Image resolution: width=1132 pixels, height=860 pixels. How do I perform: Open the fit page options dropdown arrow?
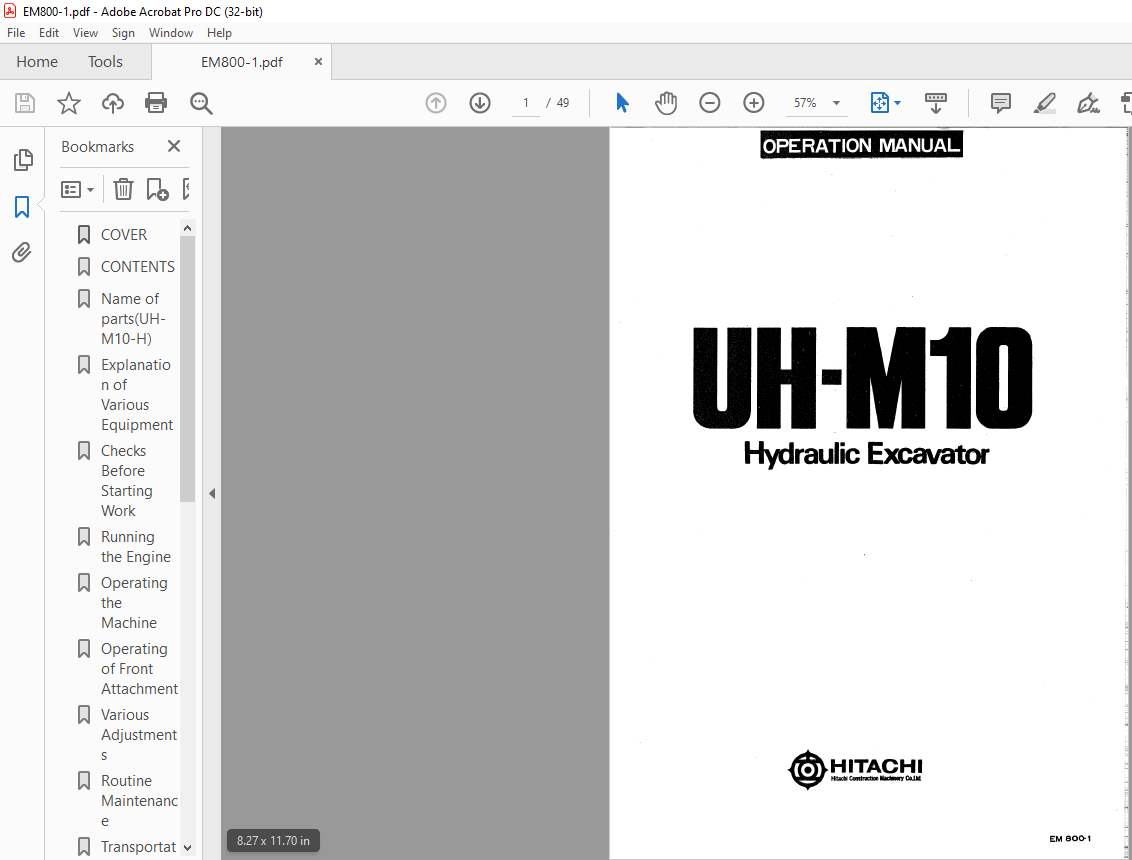(897, 103)
